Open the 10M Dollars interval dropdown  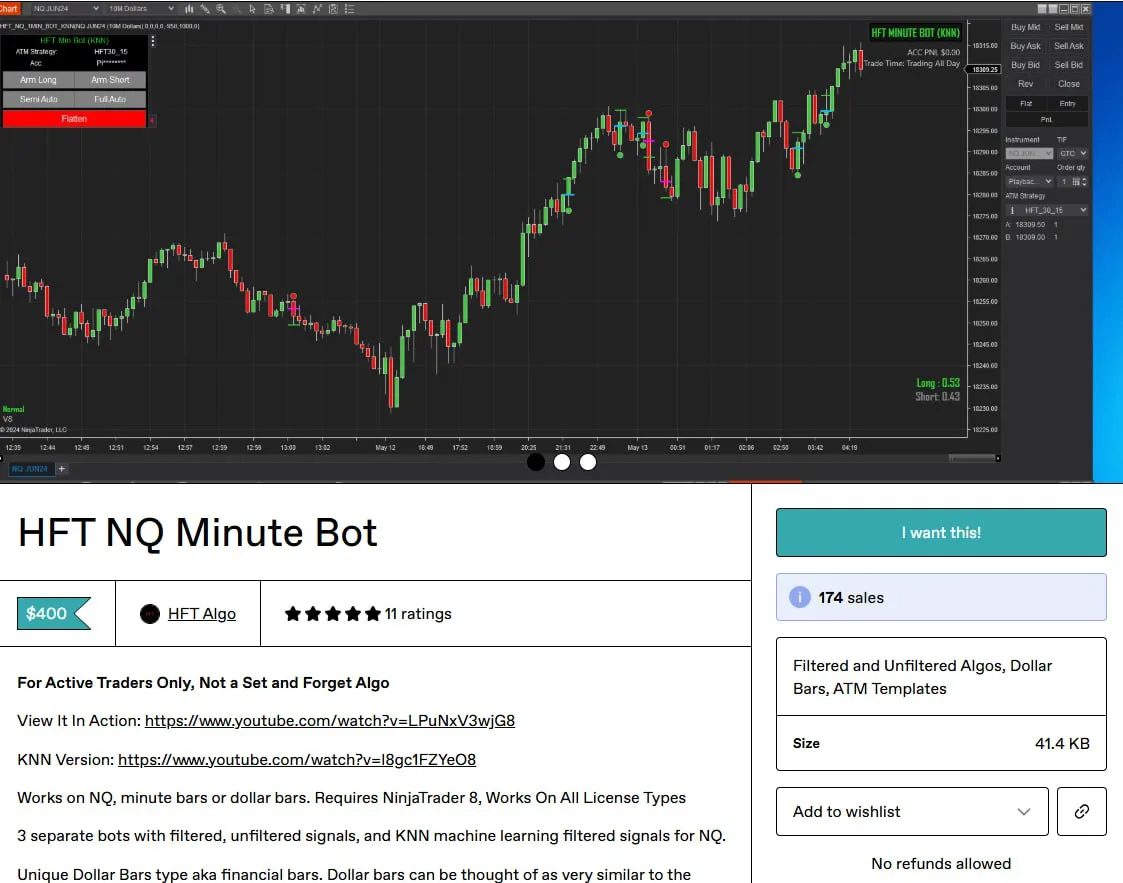(140, 8)
